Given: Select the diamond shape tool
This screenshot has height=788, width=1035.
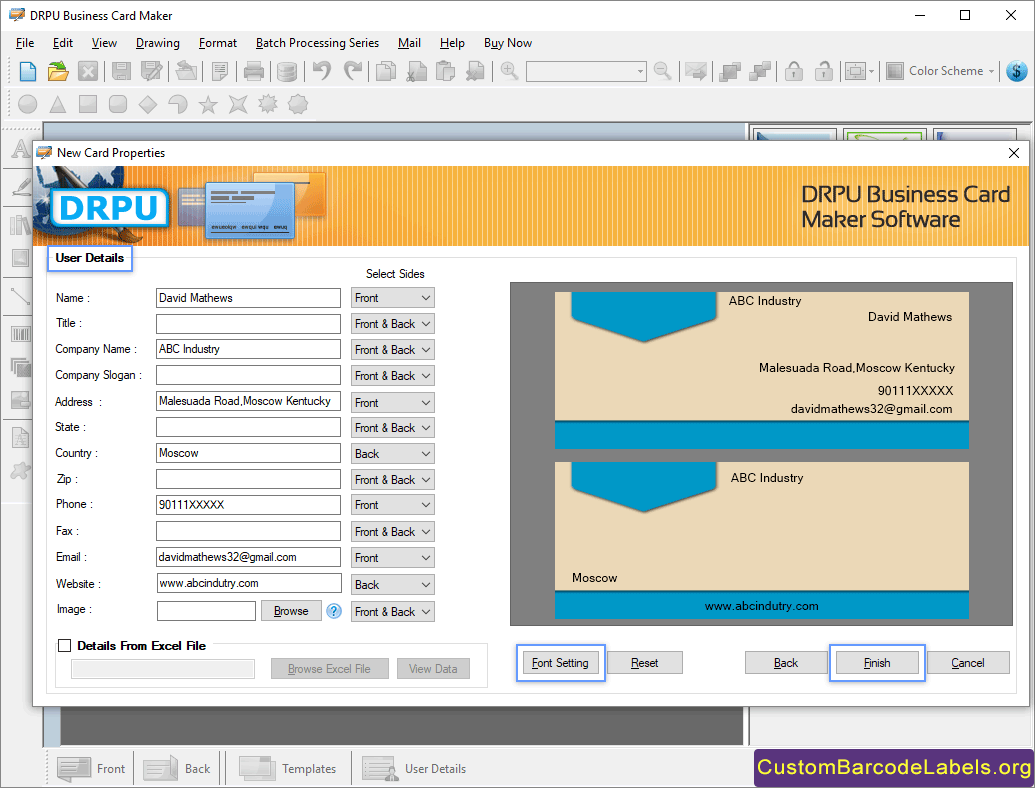Looking at the screenshot, I should coord(148,104).
